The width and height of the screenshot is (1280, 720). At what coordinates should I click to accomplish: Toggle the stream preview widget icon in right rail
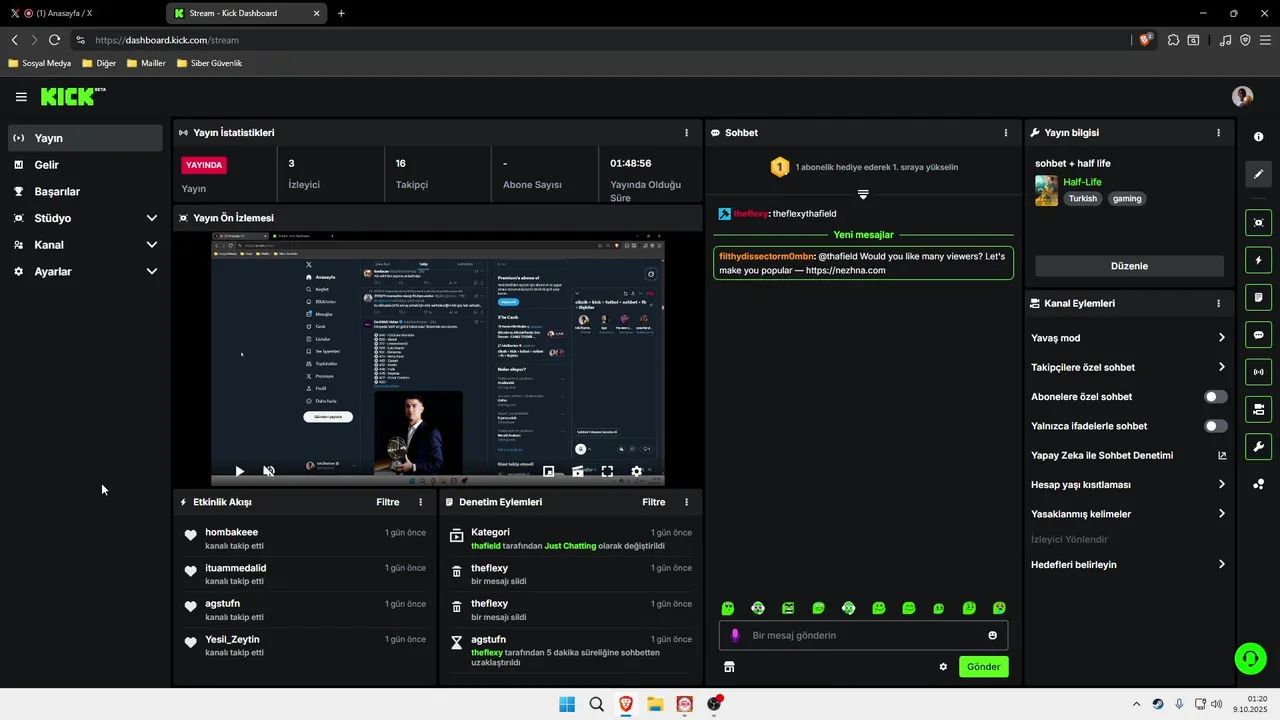pos(1259,223)
